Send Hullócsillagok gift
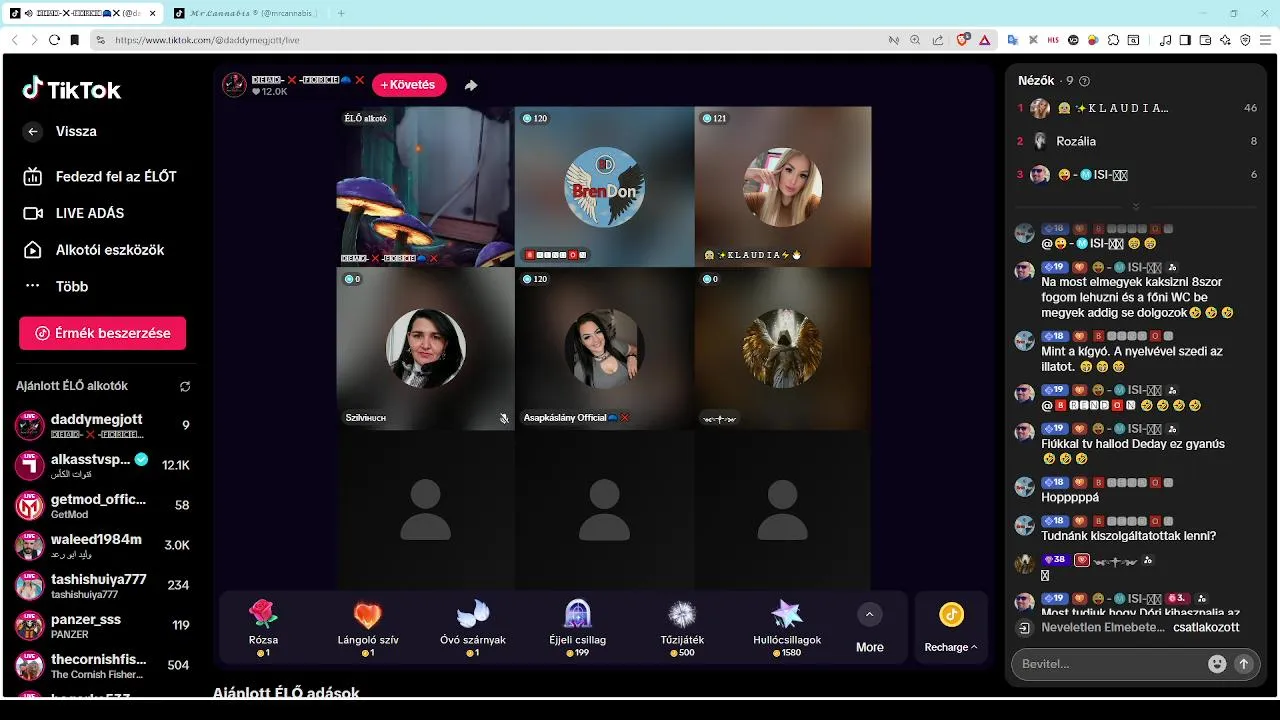Viewport: 1280px width, 720px height. pos(787,627)
